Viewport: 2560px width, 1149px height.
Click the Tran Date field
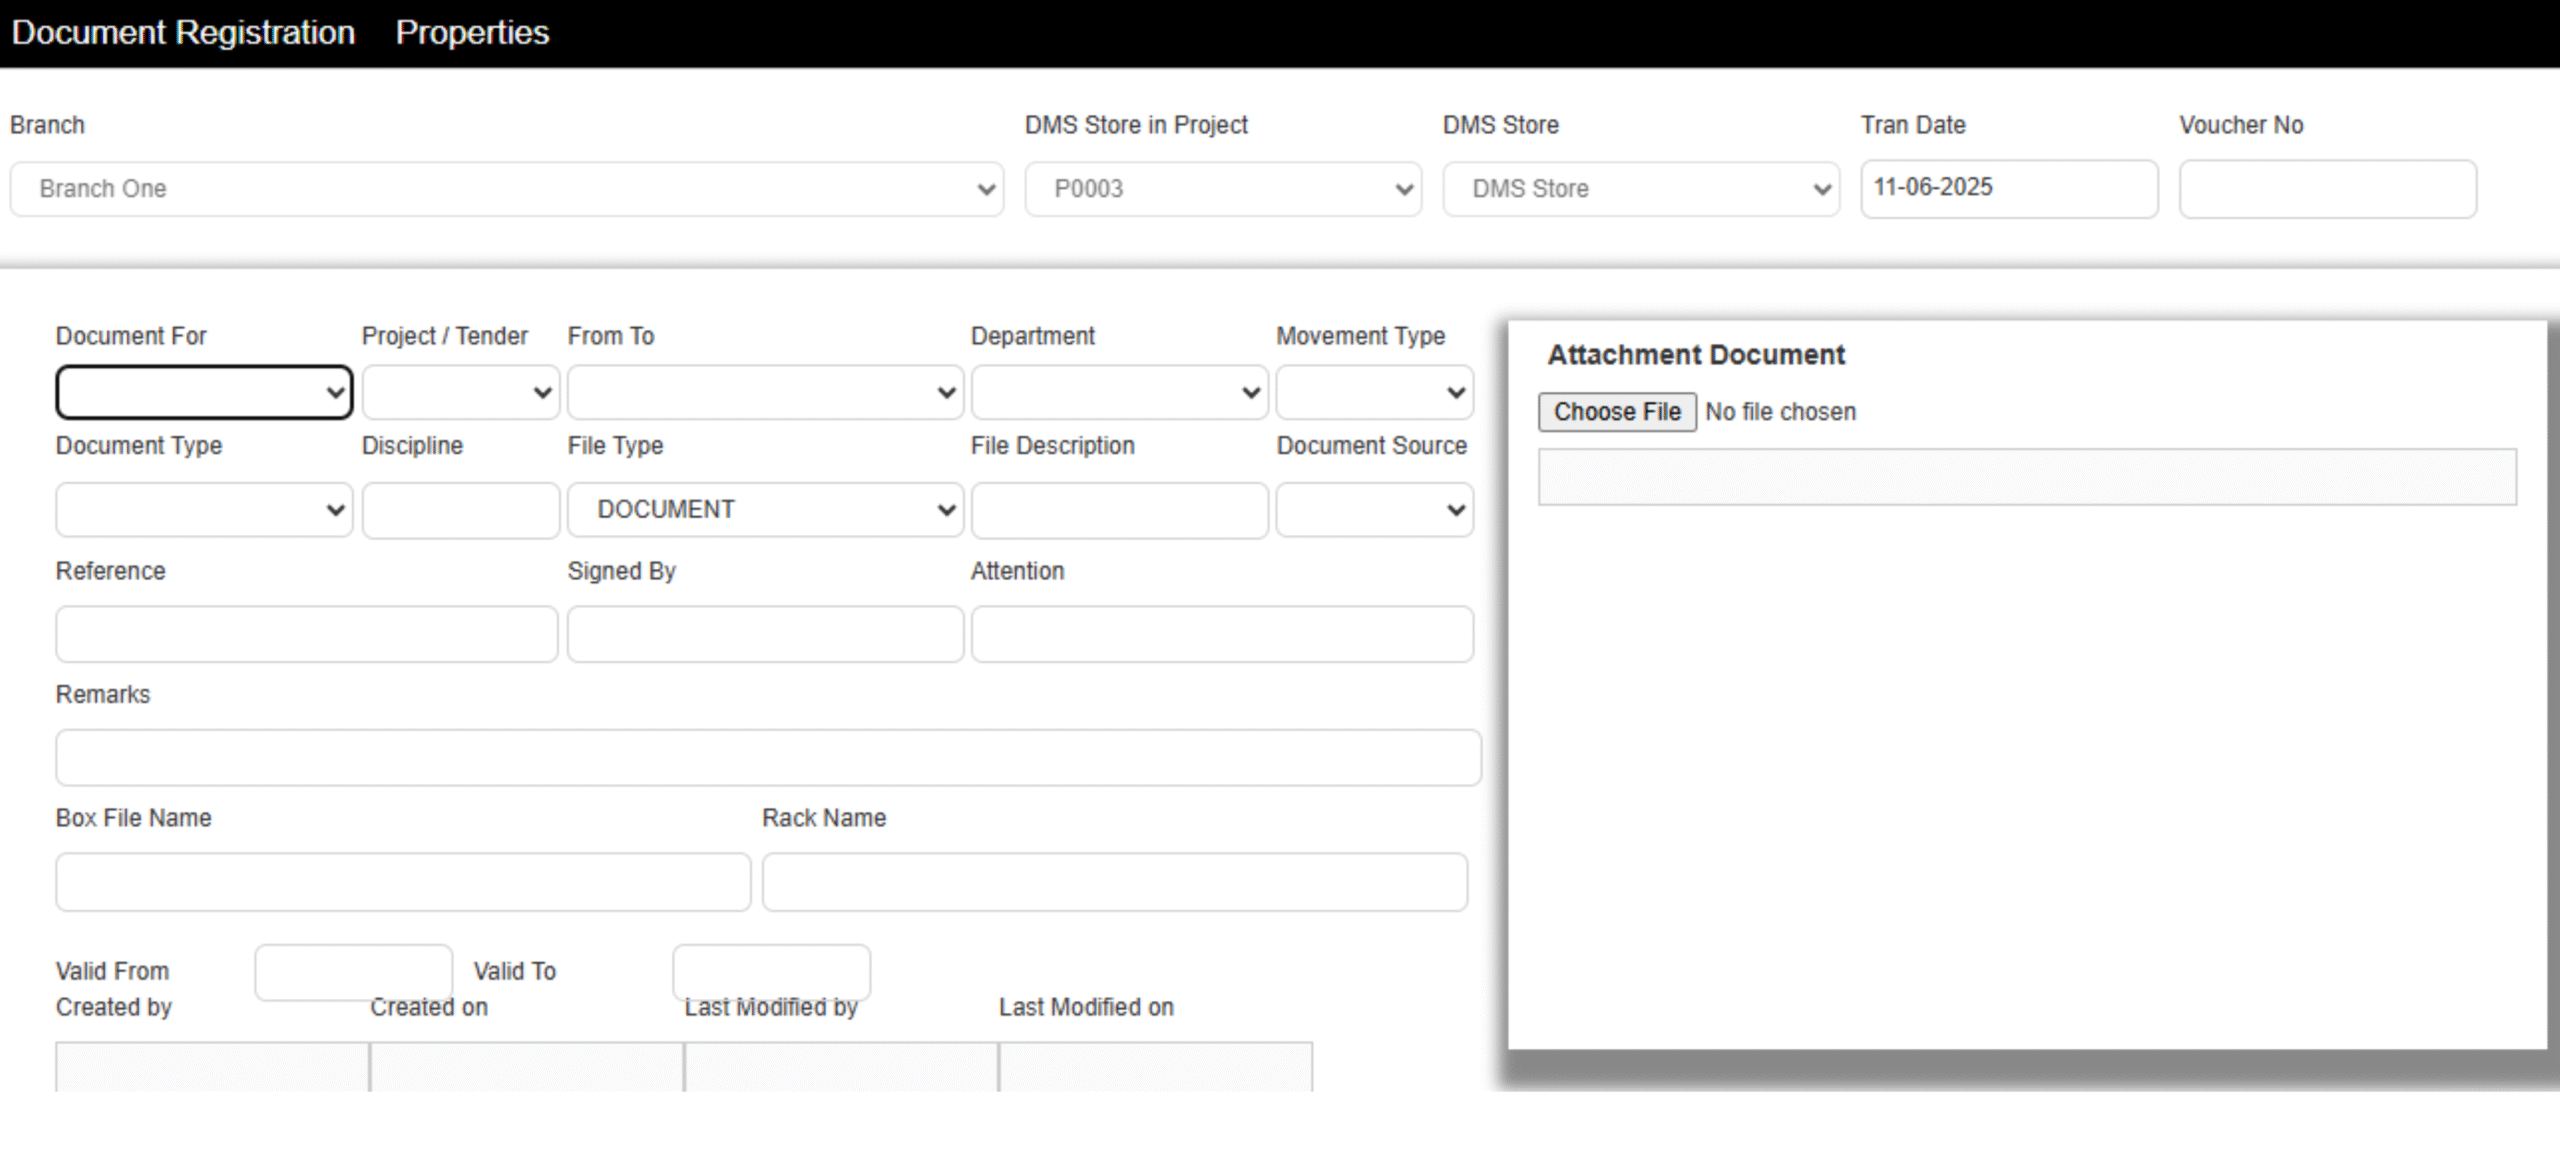coord(2008,188)
